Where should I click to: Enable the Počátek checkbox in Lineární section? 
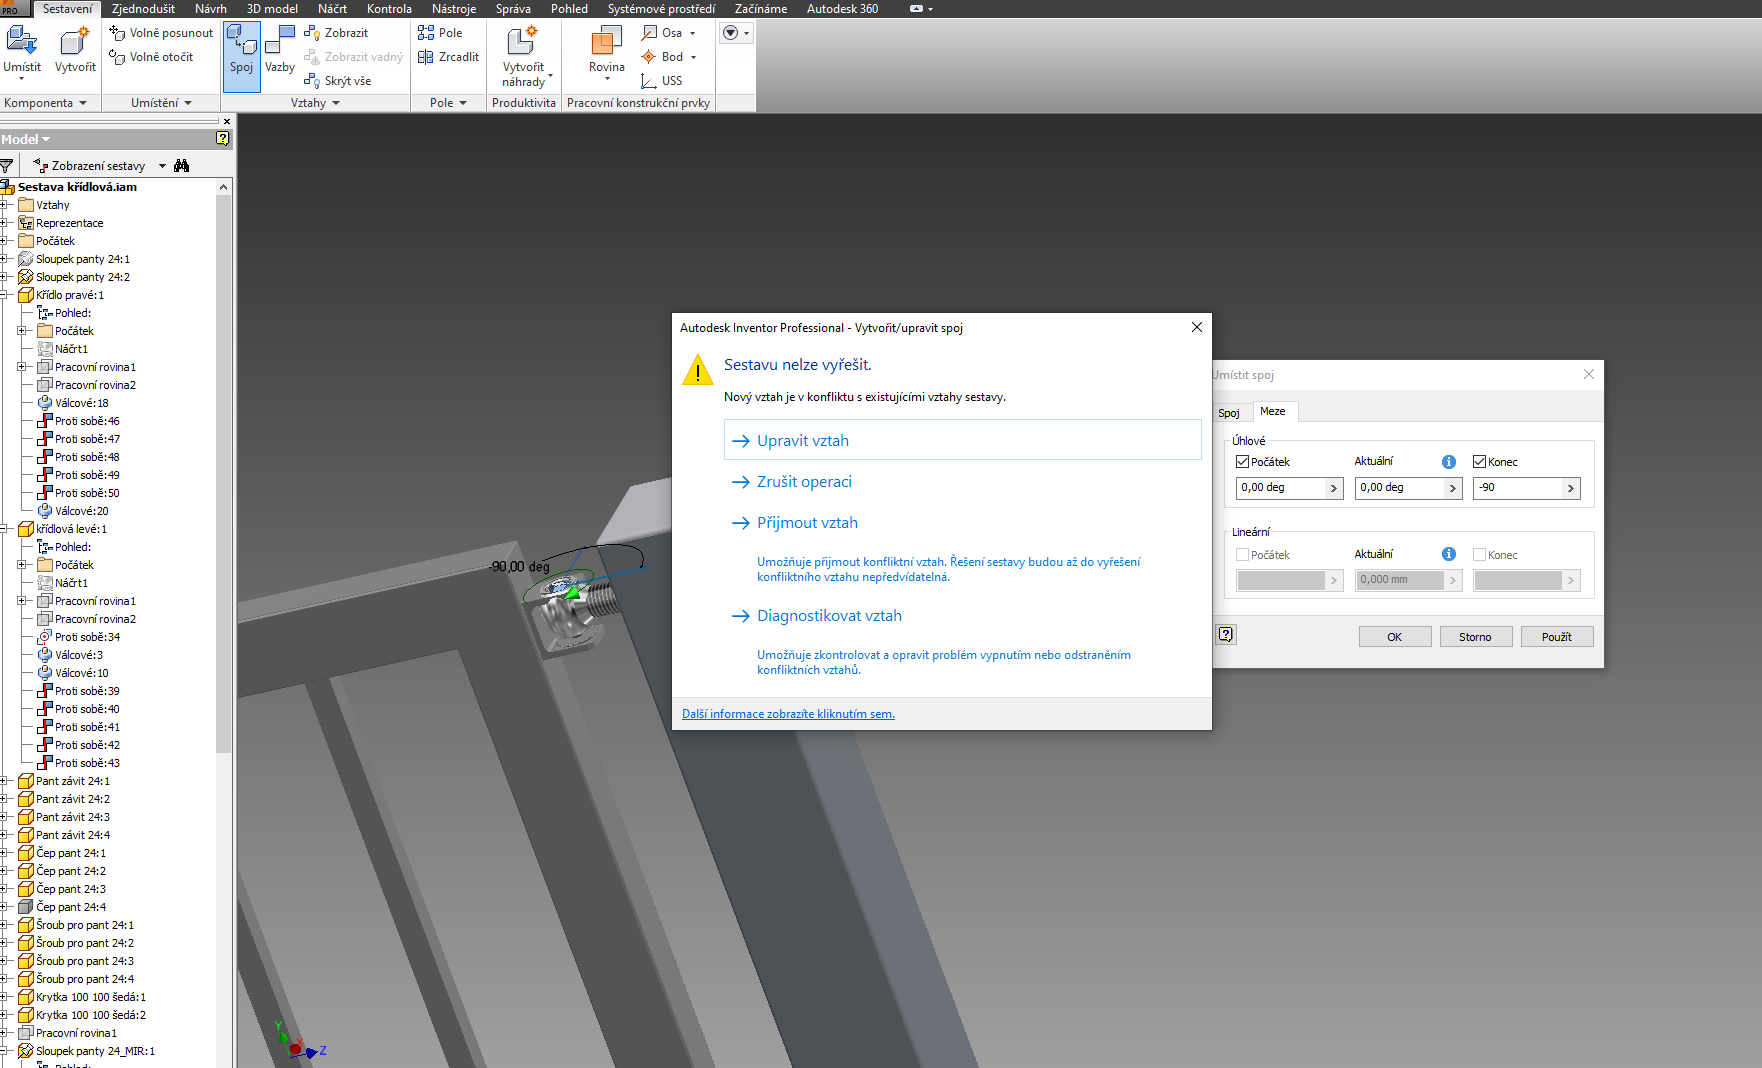click(x=1240, y=554)
